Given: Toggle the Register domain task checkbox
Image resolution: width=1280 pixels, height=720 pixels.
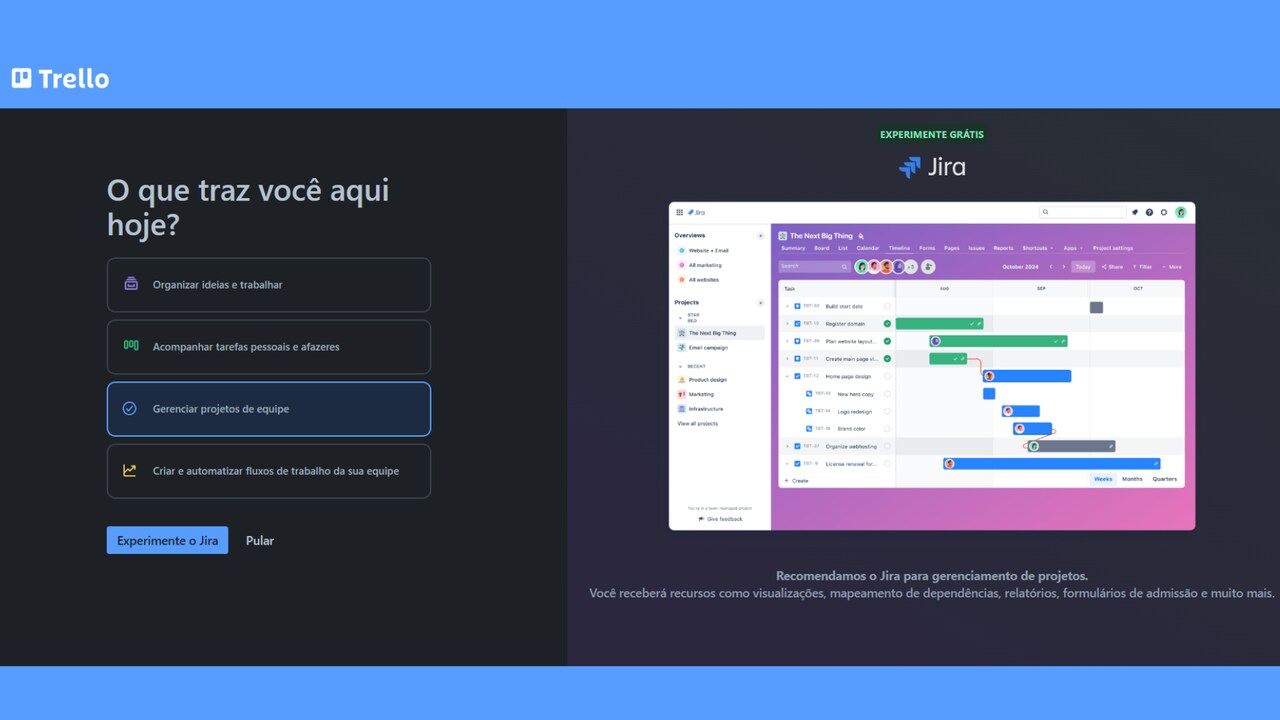Looking at the screenshot, I should (x=796, y=324).
